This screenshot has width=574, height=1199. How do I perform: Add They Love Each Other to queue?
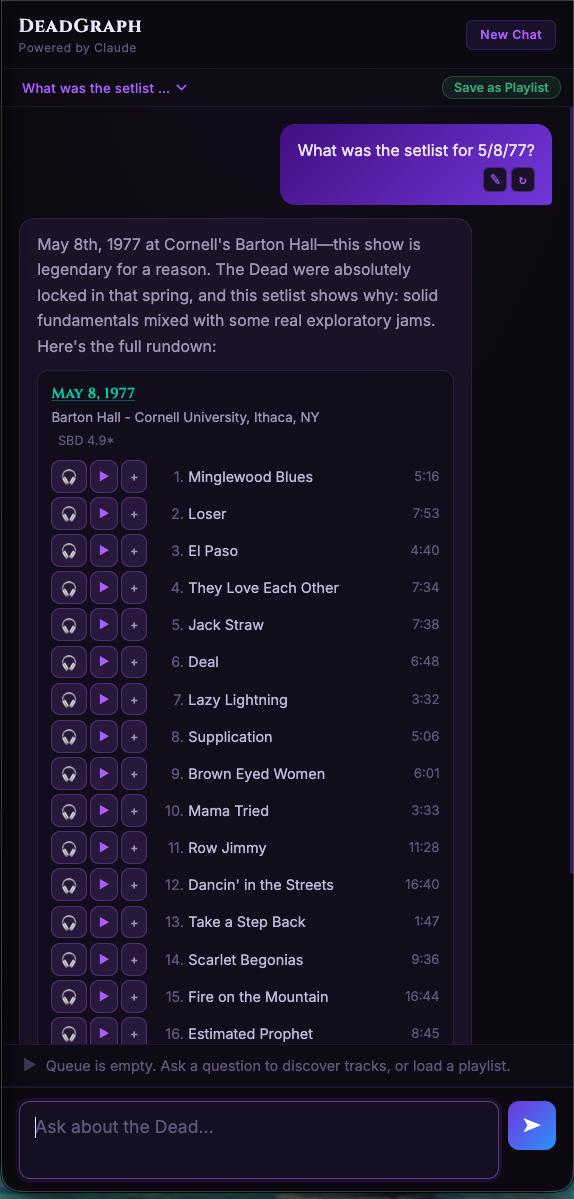[x=134, y=588]
